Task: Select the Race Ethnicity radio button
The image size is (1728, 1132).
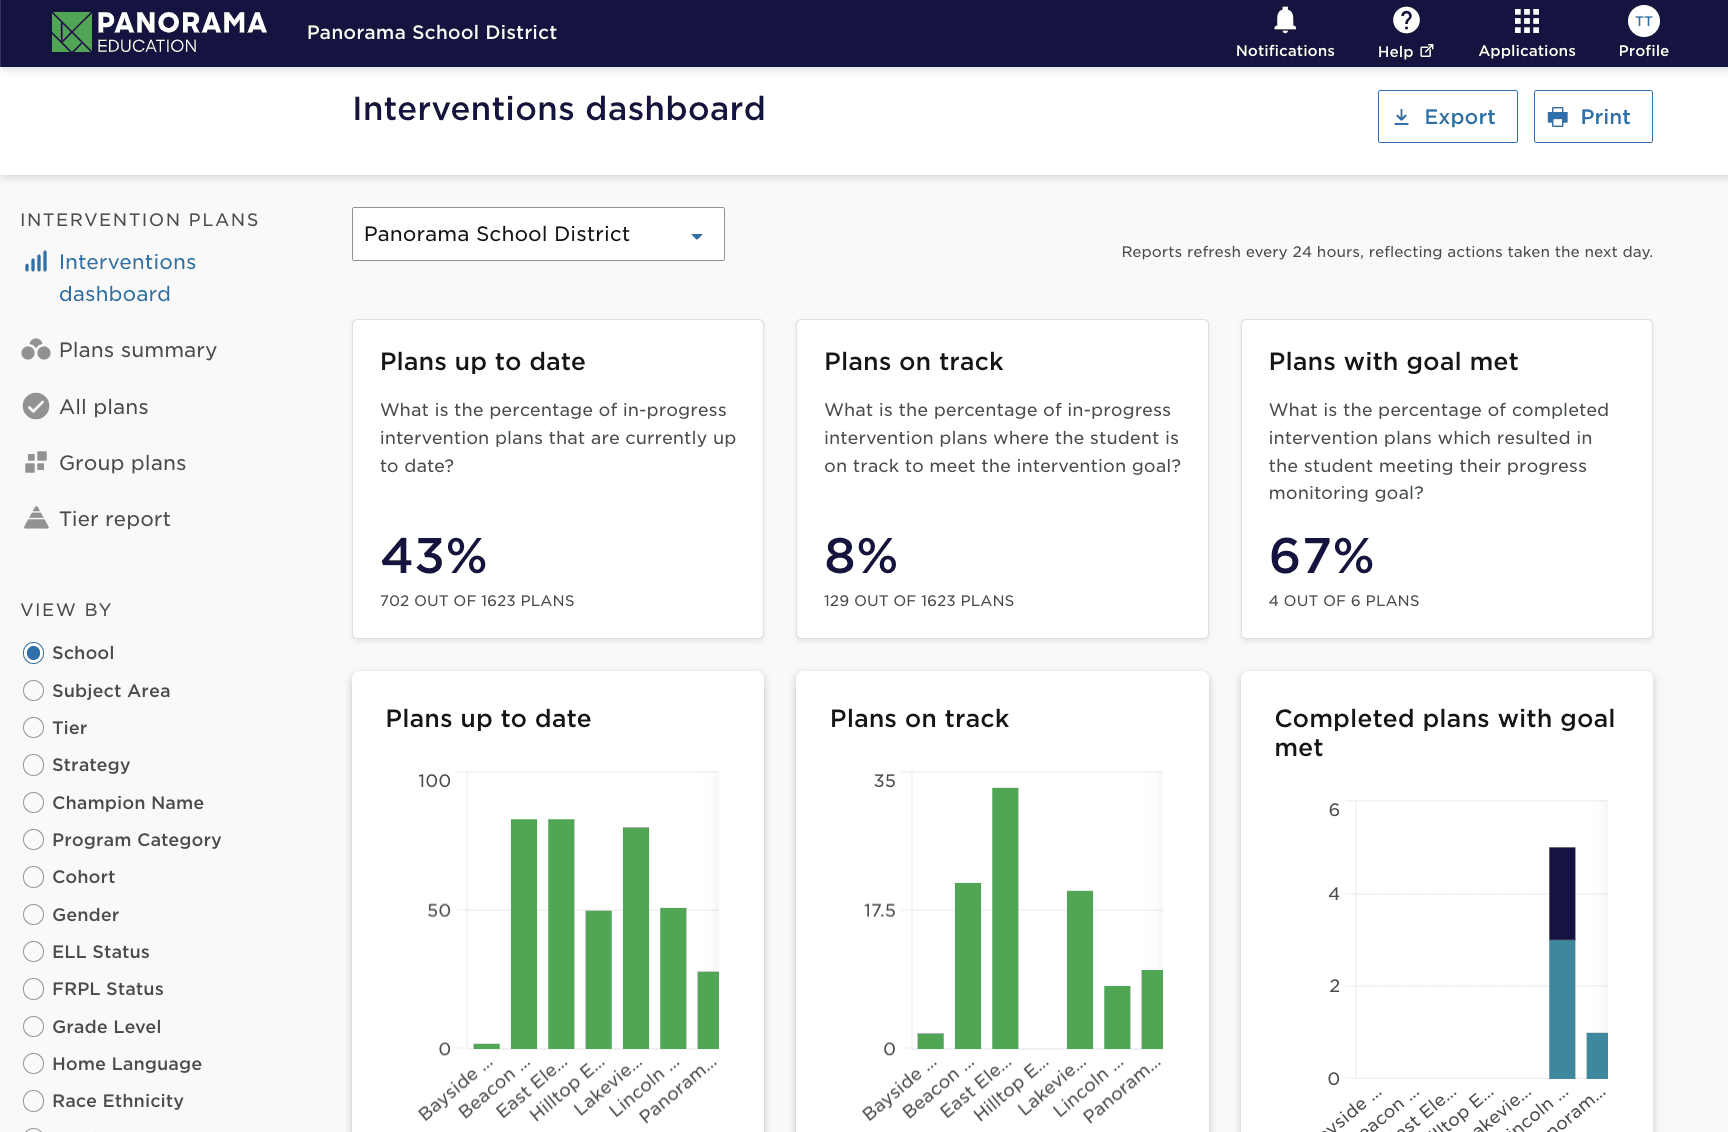Action: coord(33,1101)
